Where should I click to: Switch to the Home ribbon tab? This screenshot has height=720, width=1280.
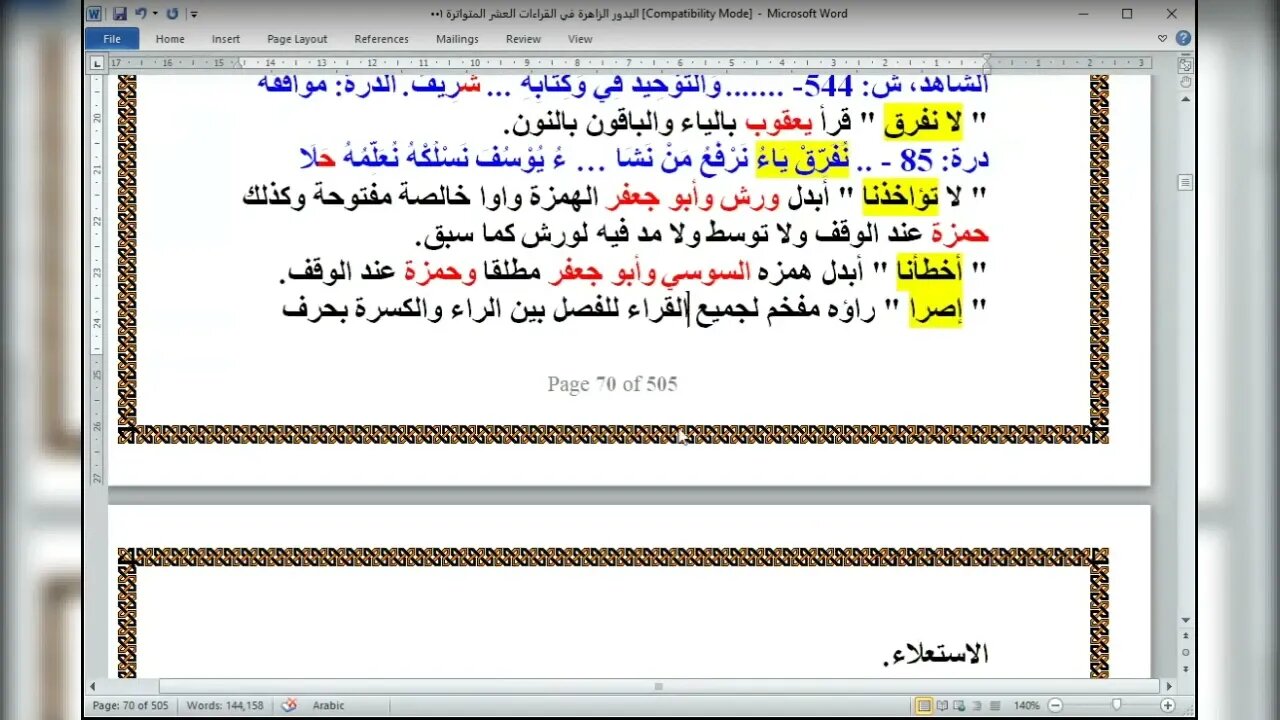[x=170, y=39]
